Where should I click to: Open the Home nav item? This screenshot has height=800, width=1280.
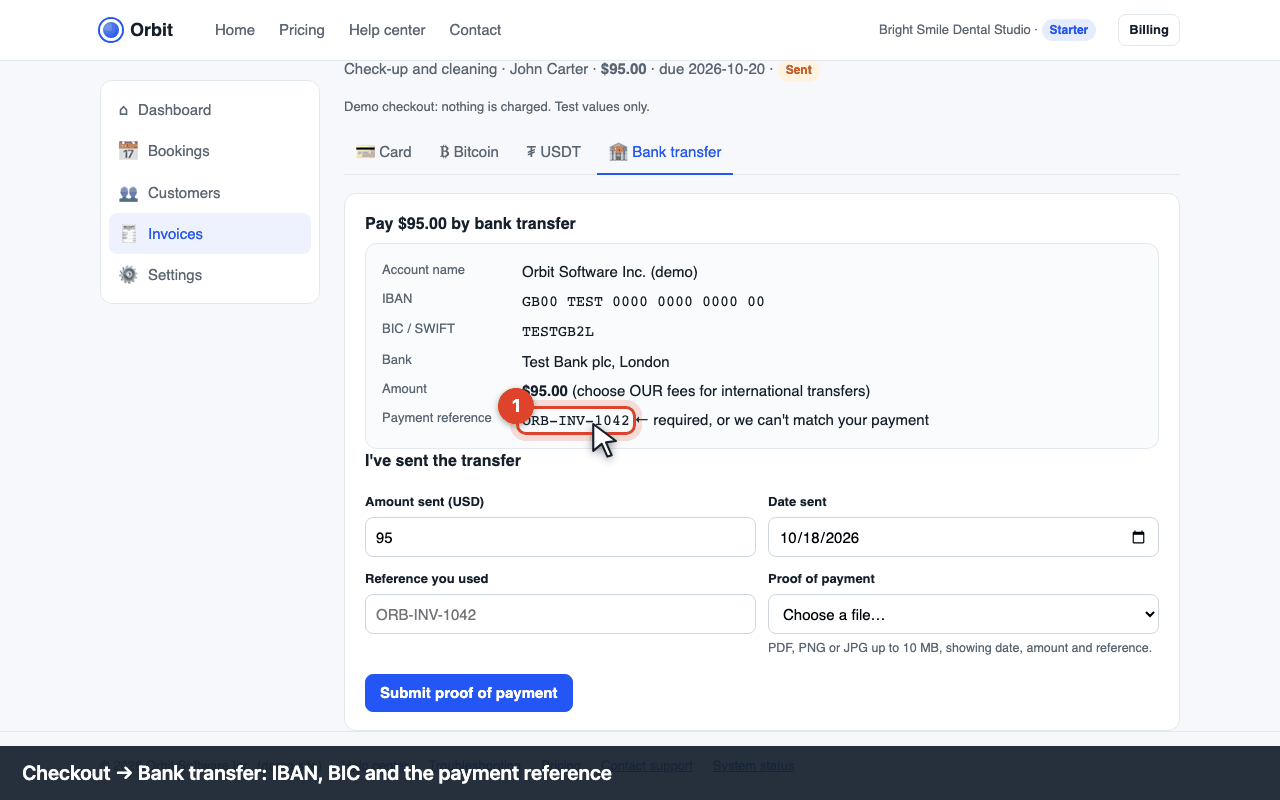[x=235, y=30]
